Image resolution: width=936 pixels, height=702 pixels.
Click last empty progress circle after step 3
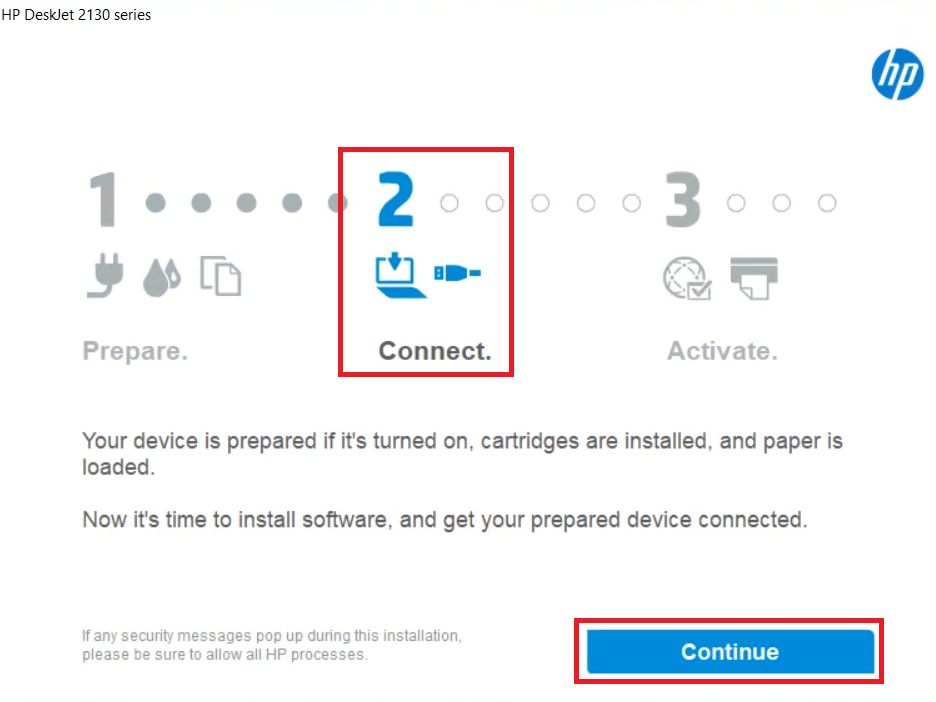[827, 203]
